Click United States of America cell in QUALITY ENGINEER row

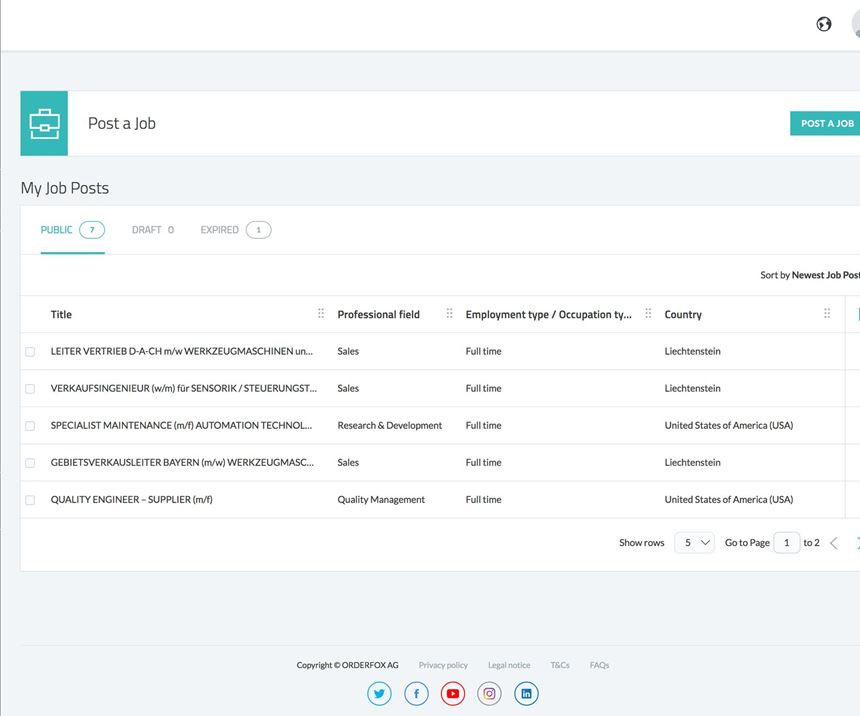pyautogui.click(x=728, y=499)
